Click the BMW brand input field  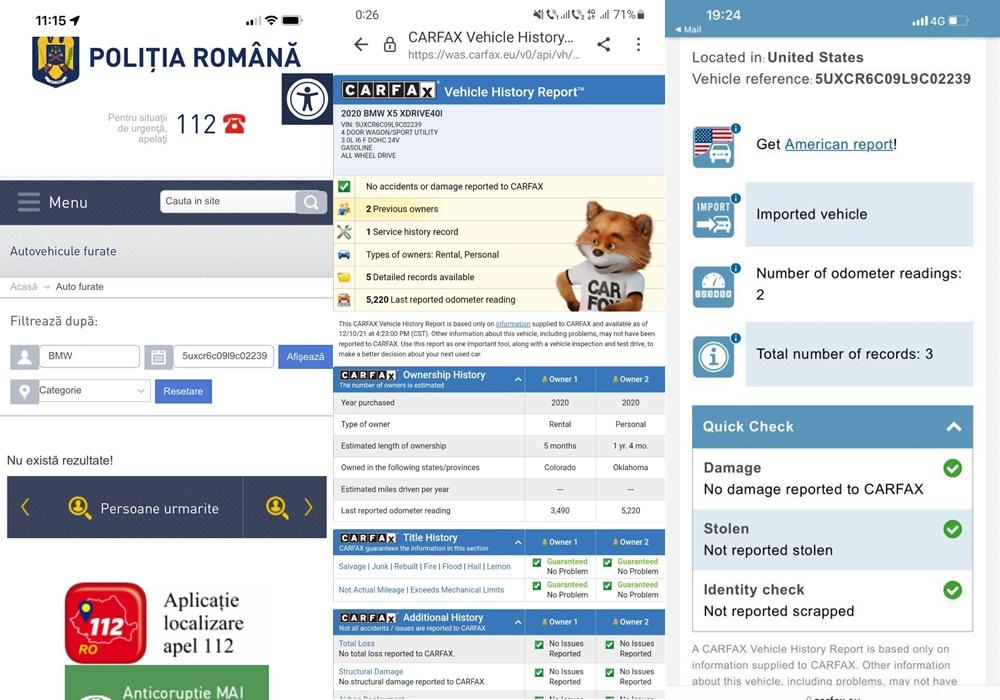pyautogui.click(x=89, y=356)
